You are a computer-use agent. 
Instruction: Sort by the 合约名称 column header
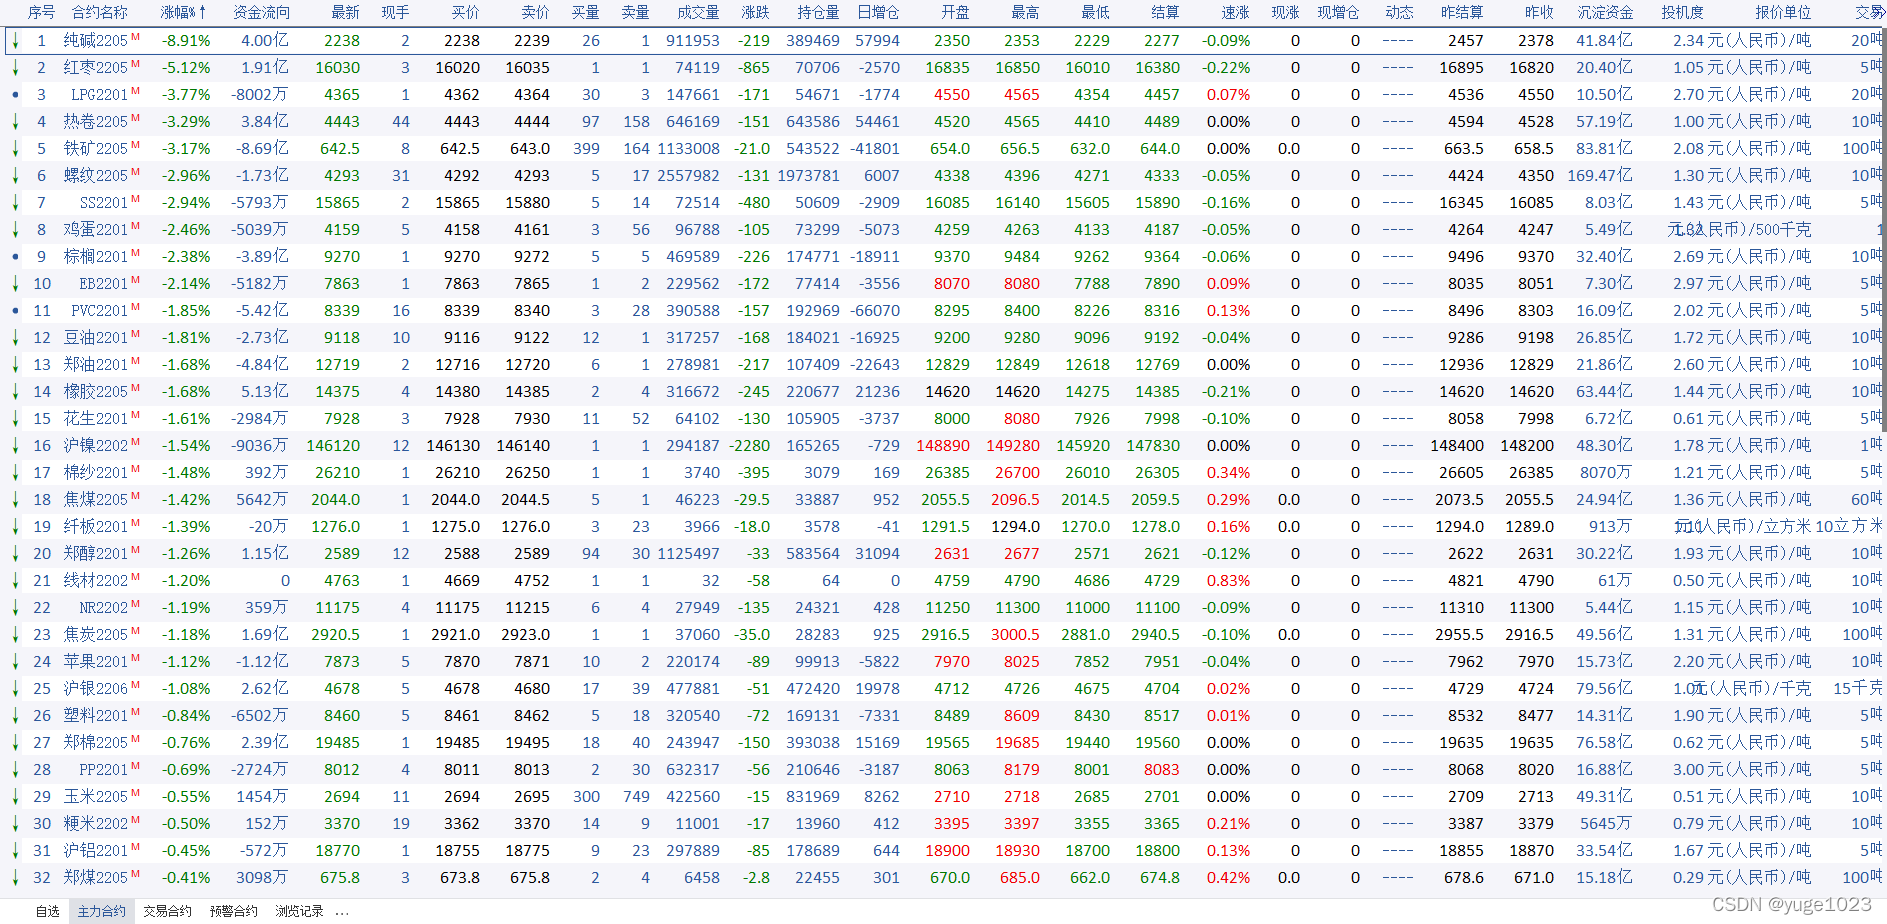coord(100,12)
